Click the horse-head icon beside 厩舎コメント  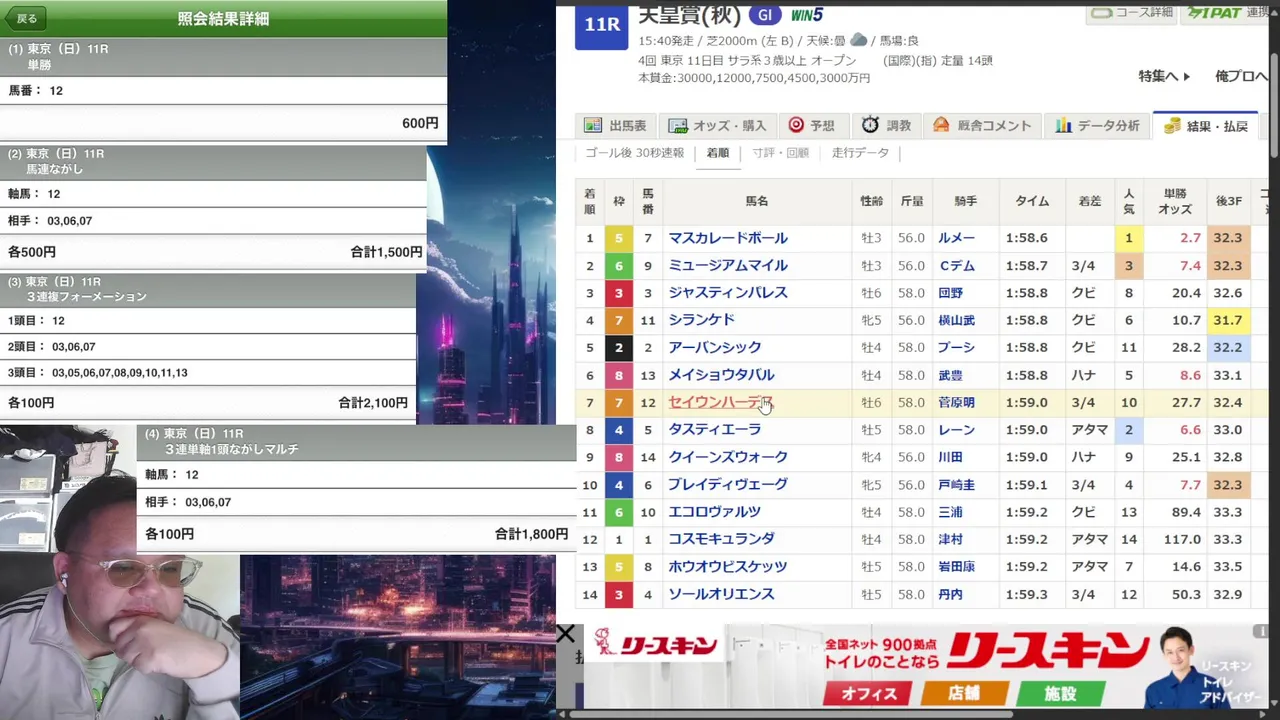click(941, 125)
